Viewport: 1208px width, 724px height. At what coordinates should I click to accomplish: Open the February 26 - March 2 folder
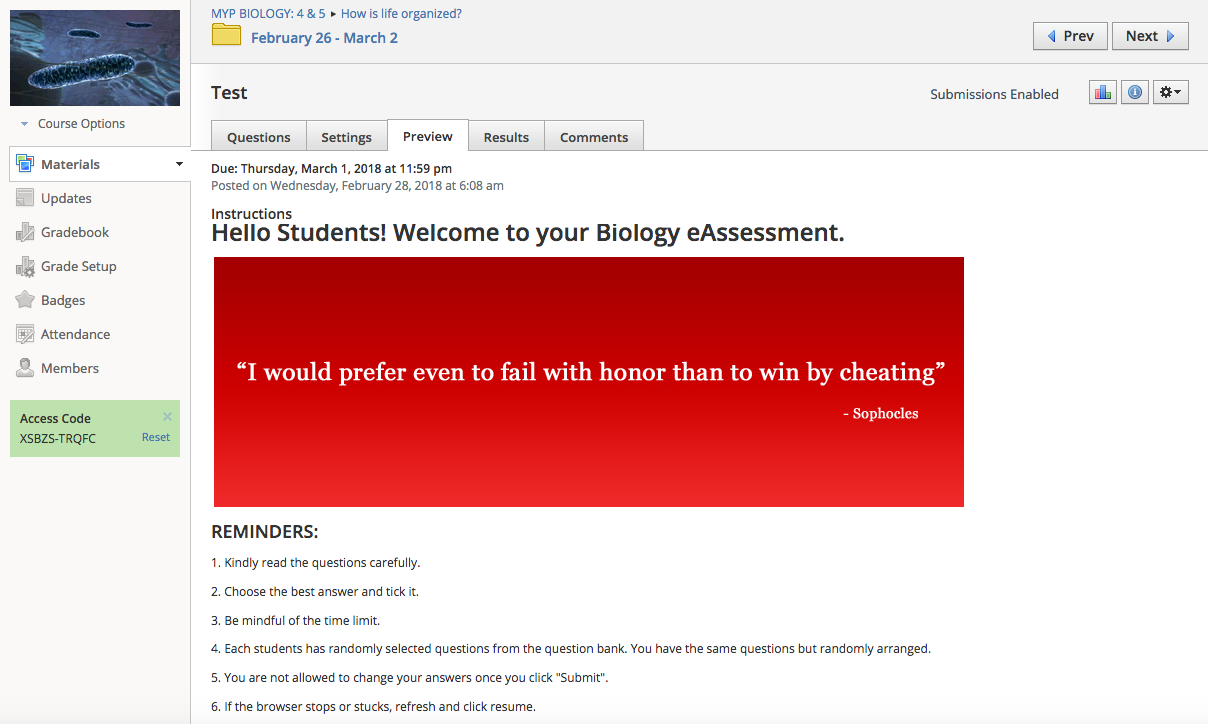pyautogui.click(x=323, y=38)
